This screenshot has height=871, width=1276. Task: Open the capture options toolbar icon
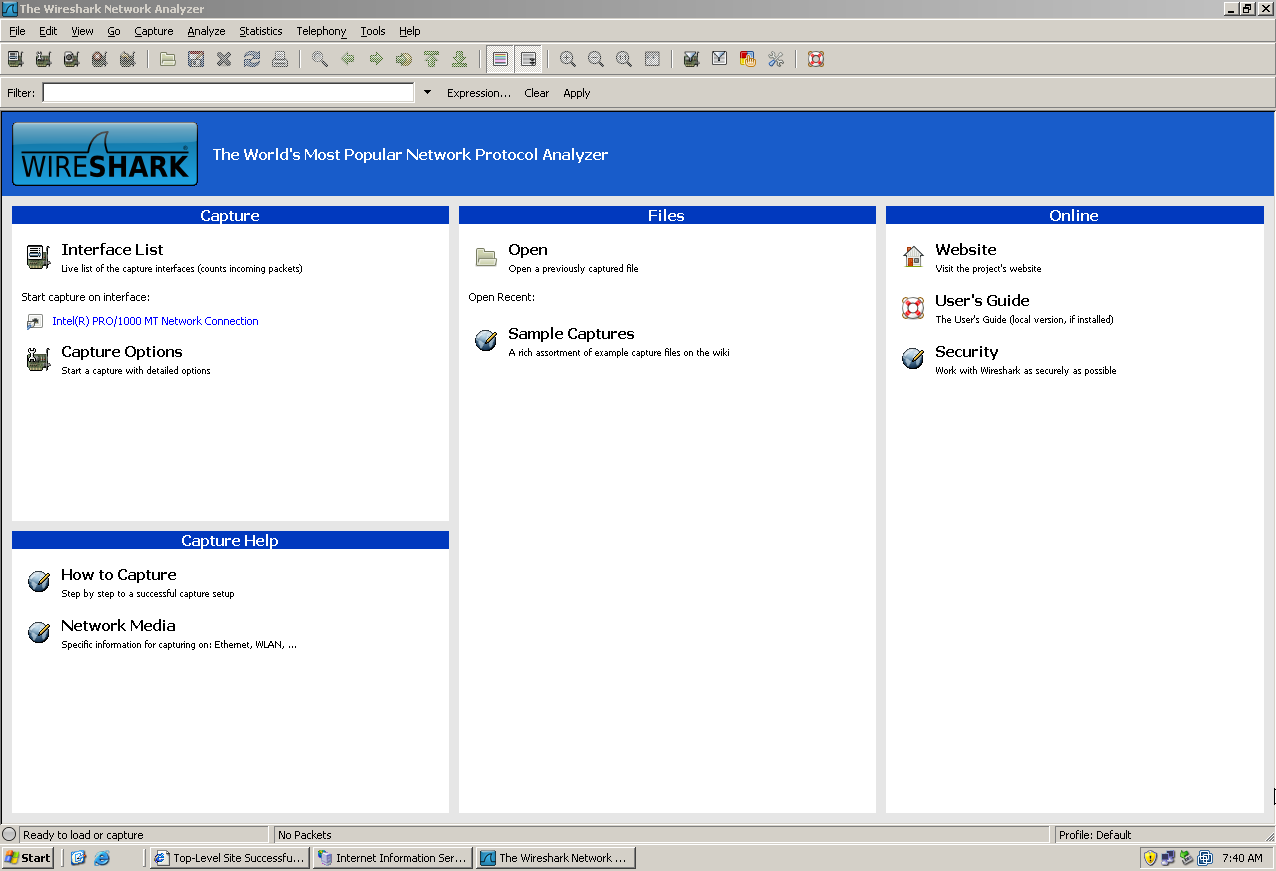[43, 59]
